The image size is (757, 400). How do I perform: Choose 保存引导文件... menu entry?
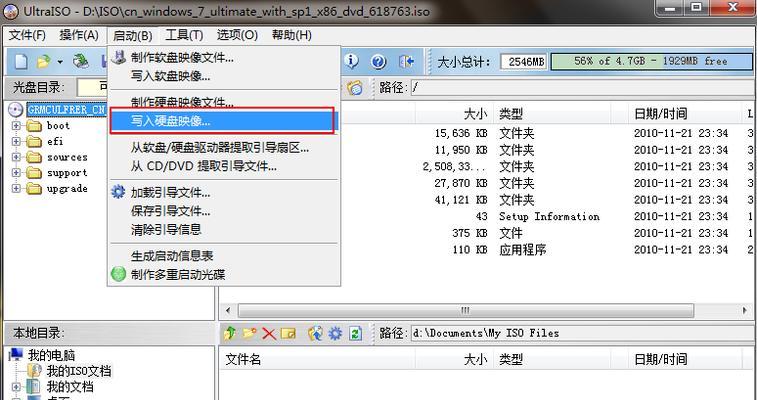[x=170, y=211]
